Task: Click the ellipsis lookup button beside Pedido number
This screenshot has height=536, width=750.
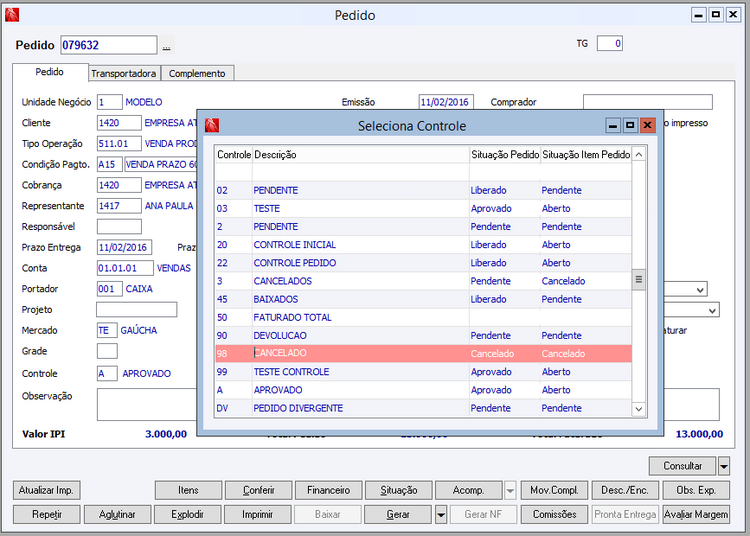Action: pos(166,45)
